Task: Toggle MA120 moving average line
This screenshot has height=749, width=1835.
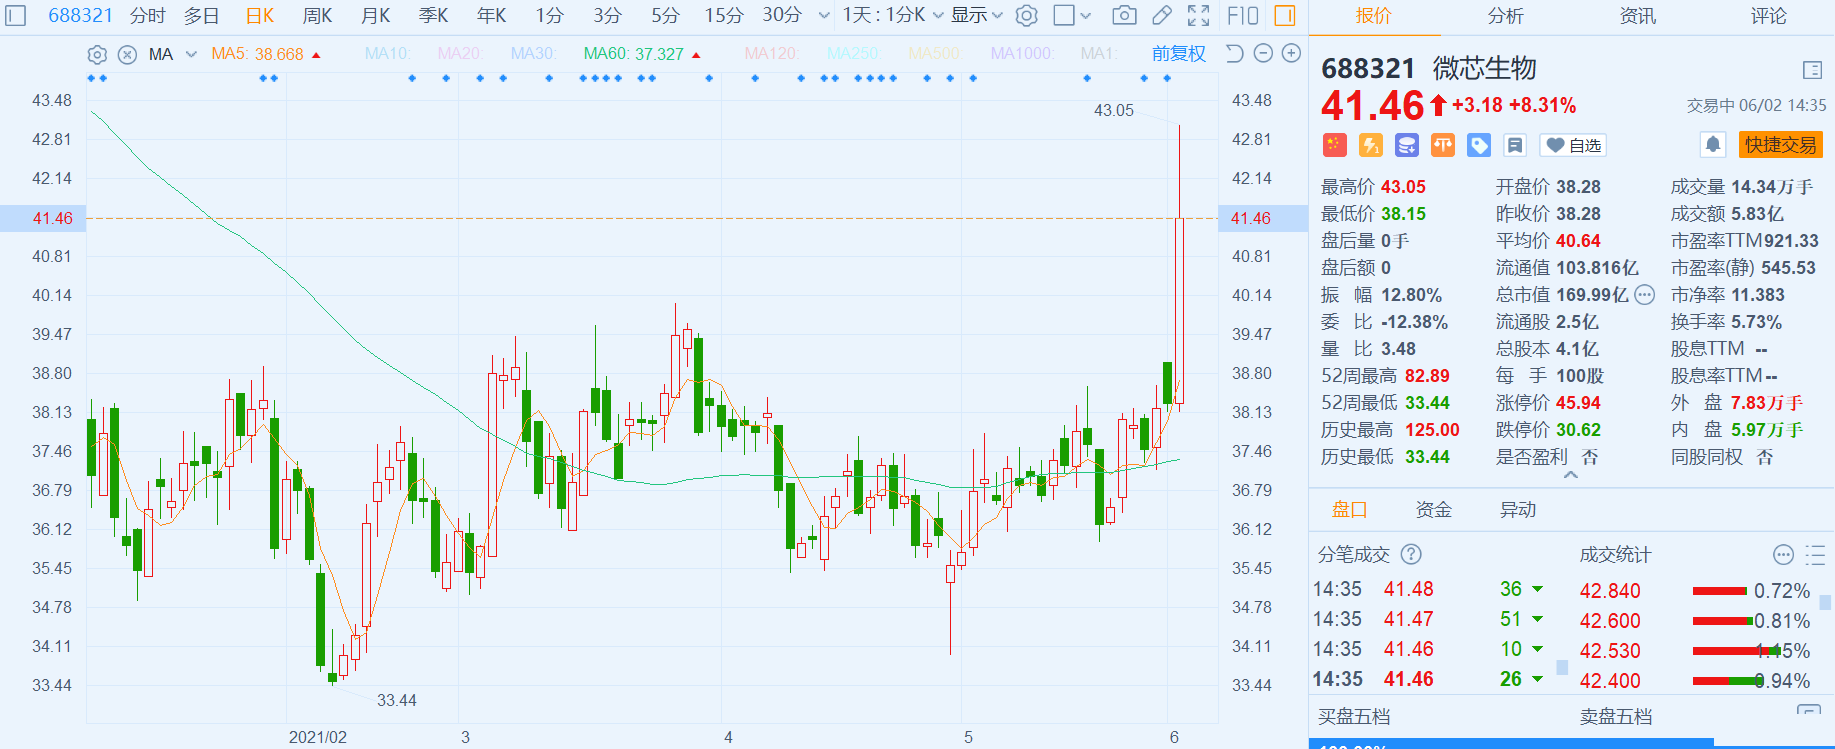Action: pyautogui.click(x=771, y=54)
